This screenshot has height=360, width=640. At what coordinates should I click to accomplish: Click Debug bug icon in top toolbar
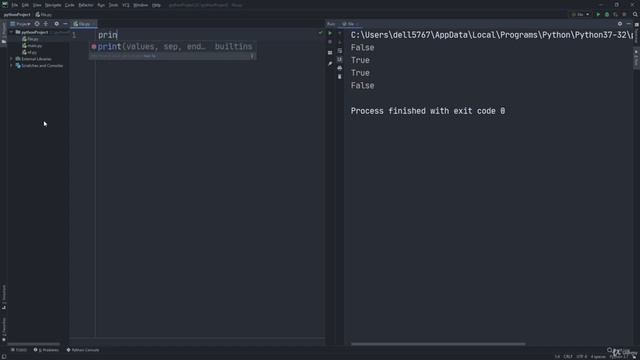click(x=607, y=15)
